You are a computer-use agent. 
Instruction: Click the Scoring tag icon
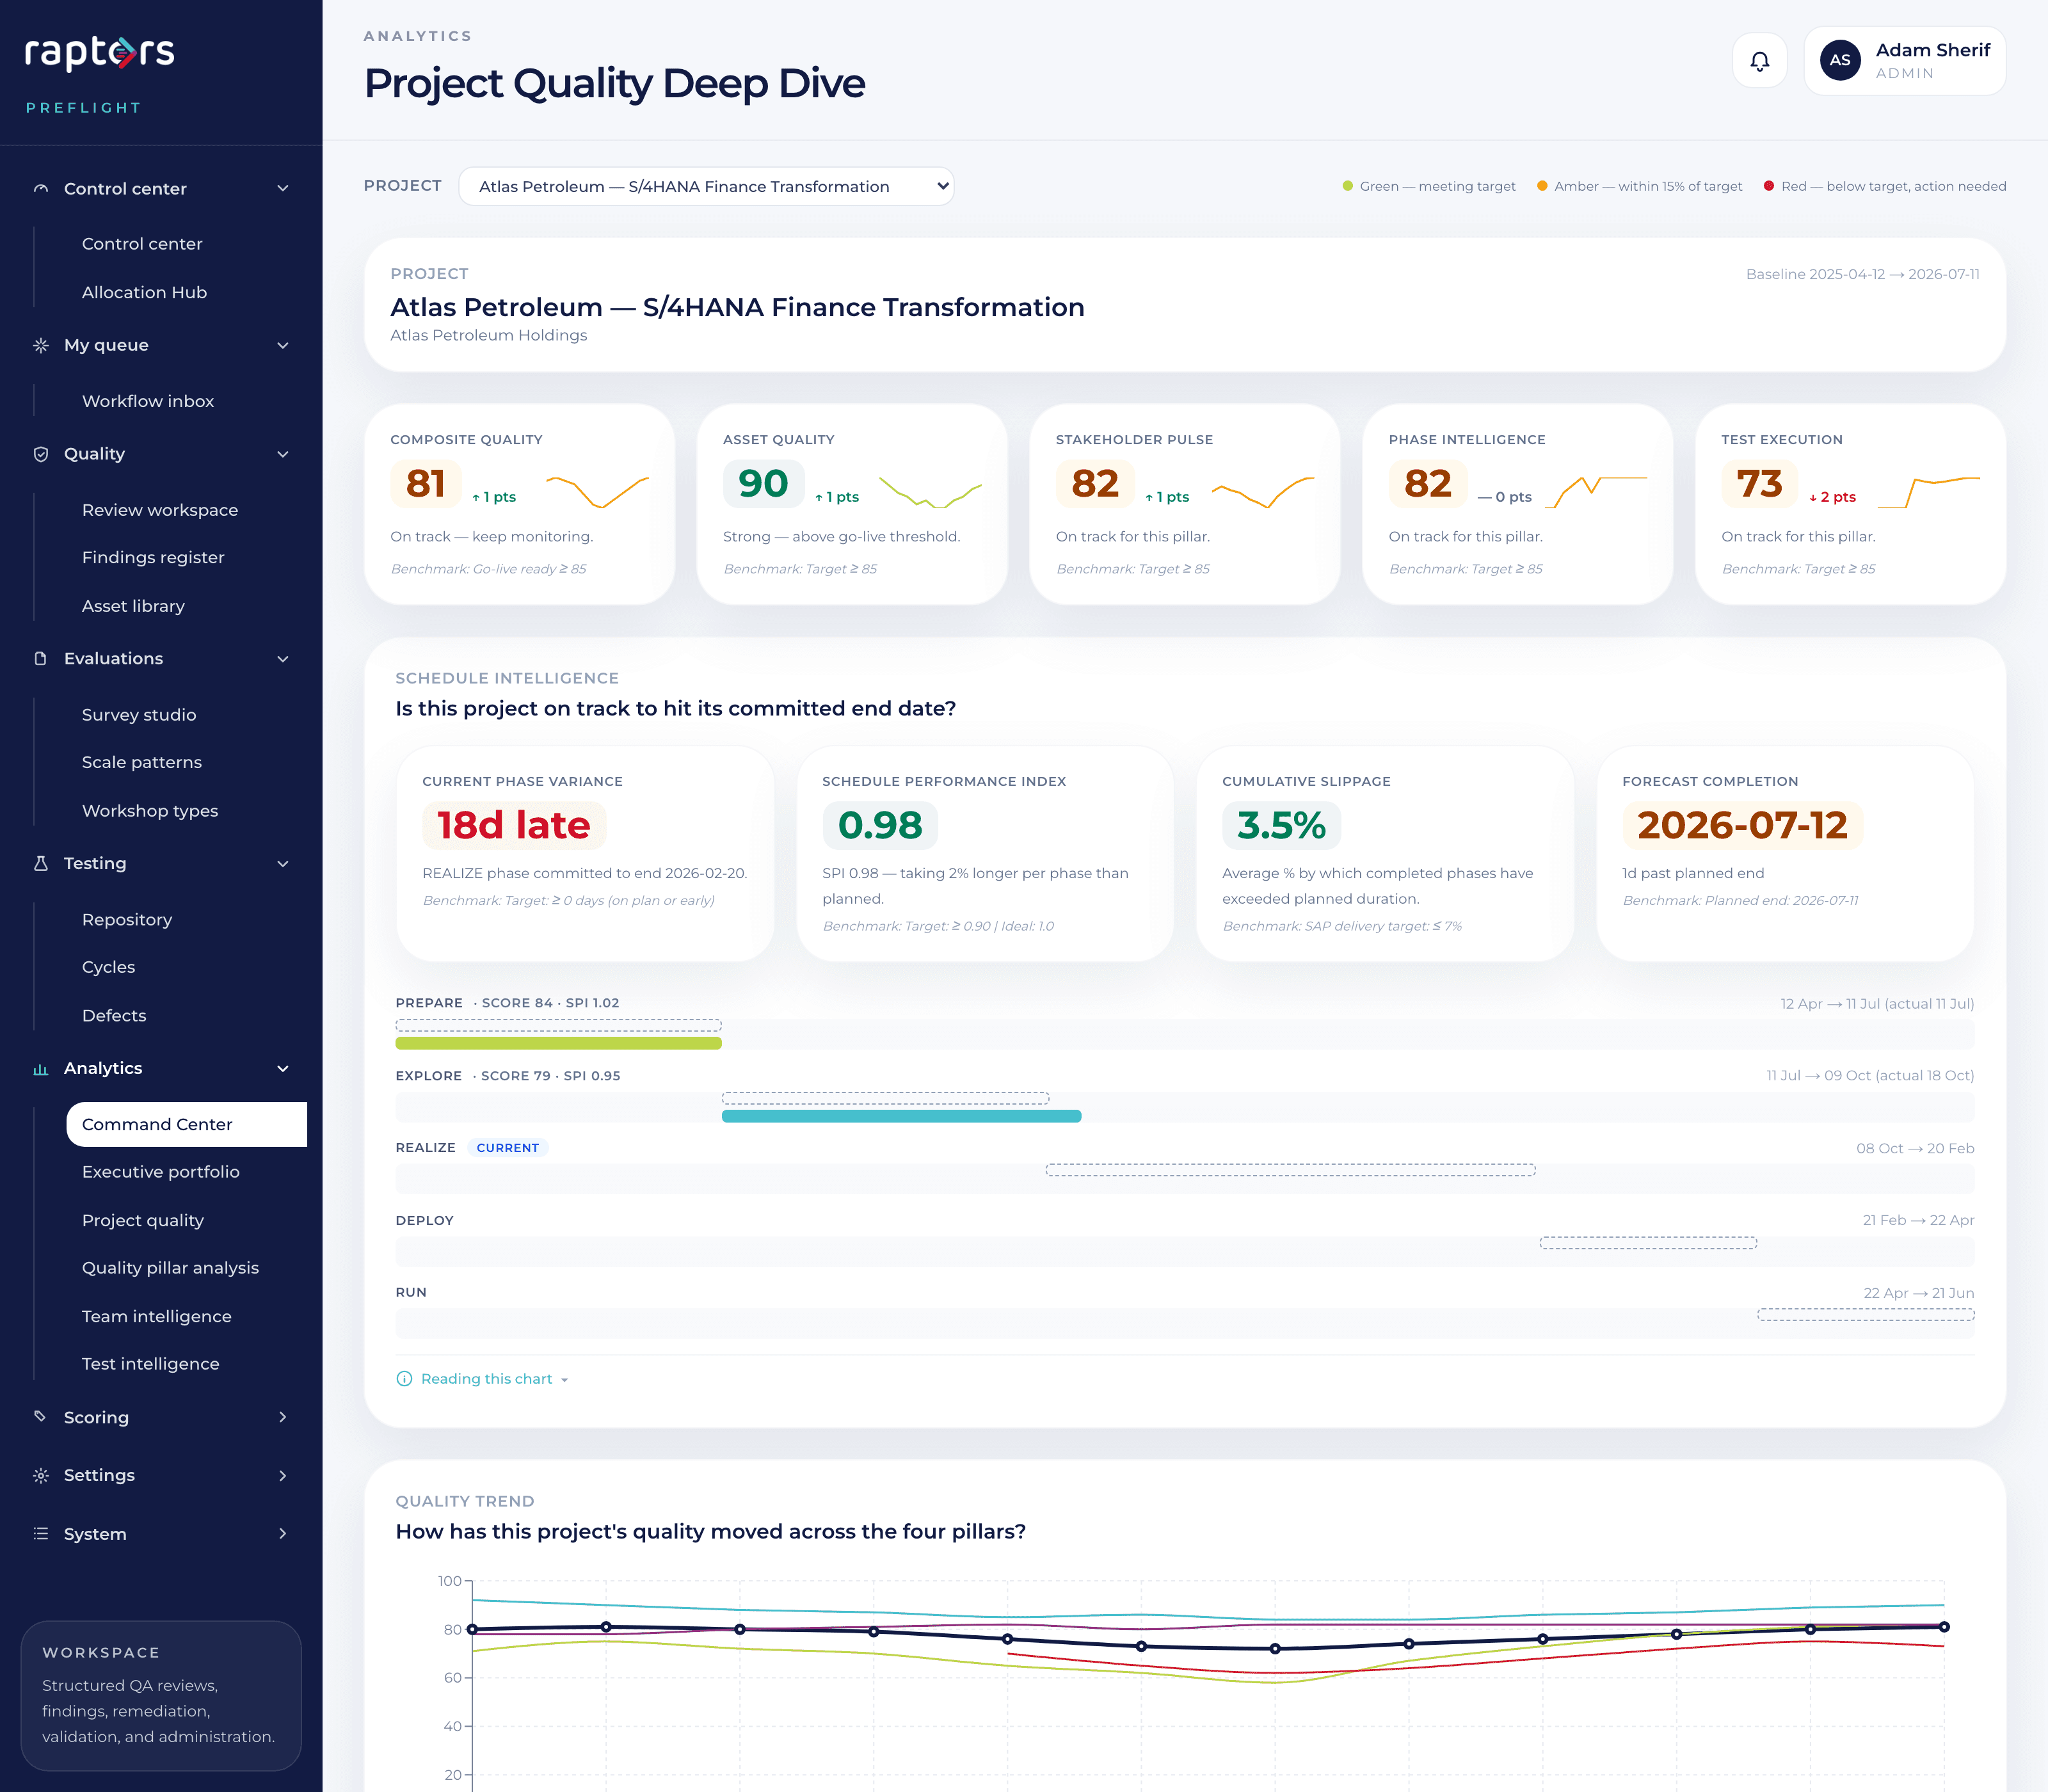(41, 1417)
